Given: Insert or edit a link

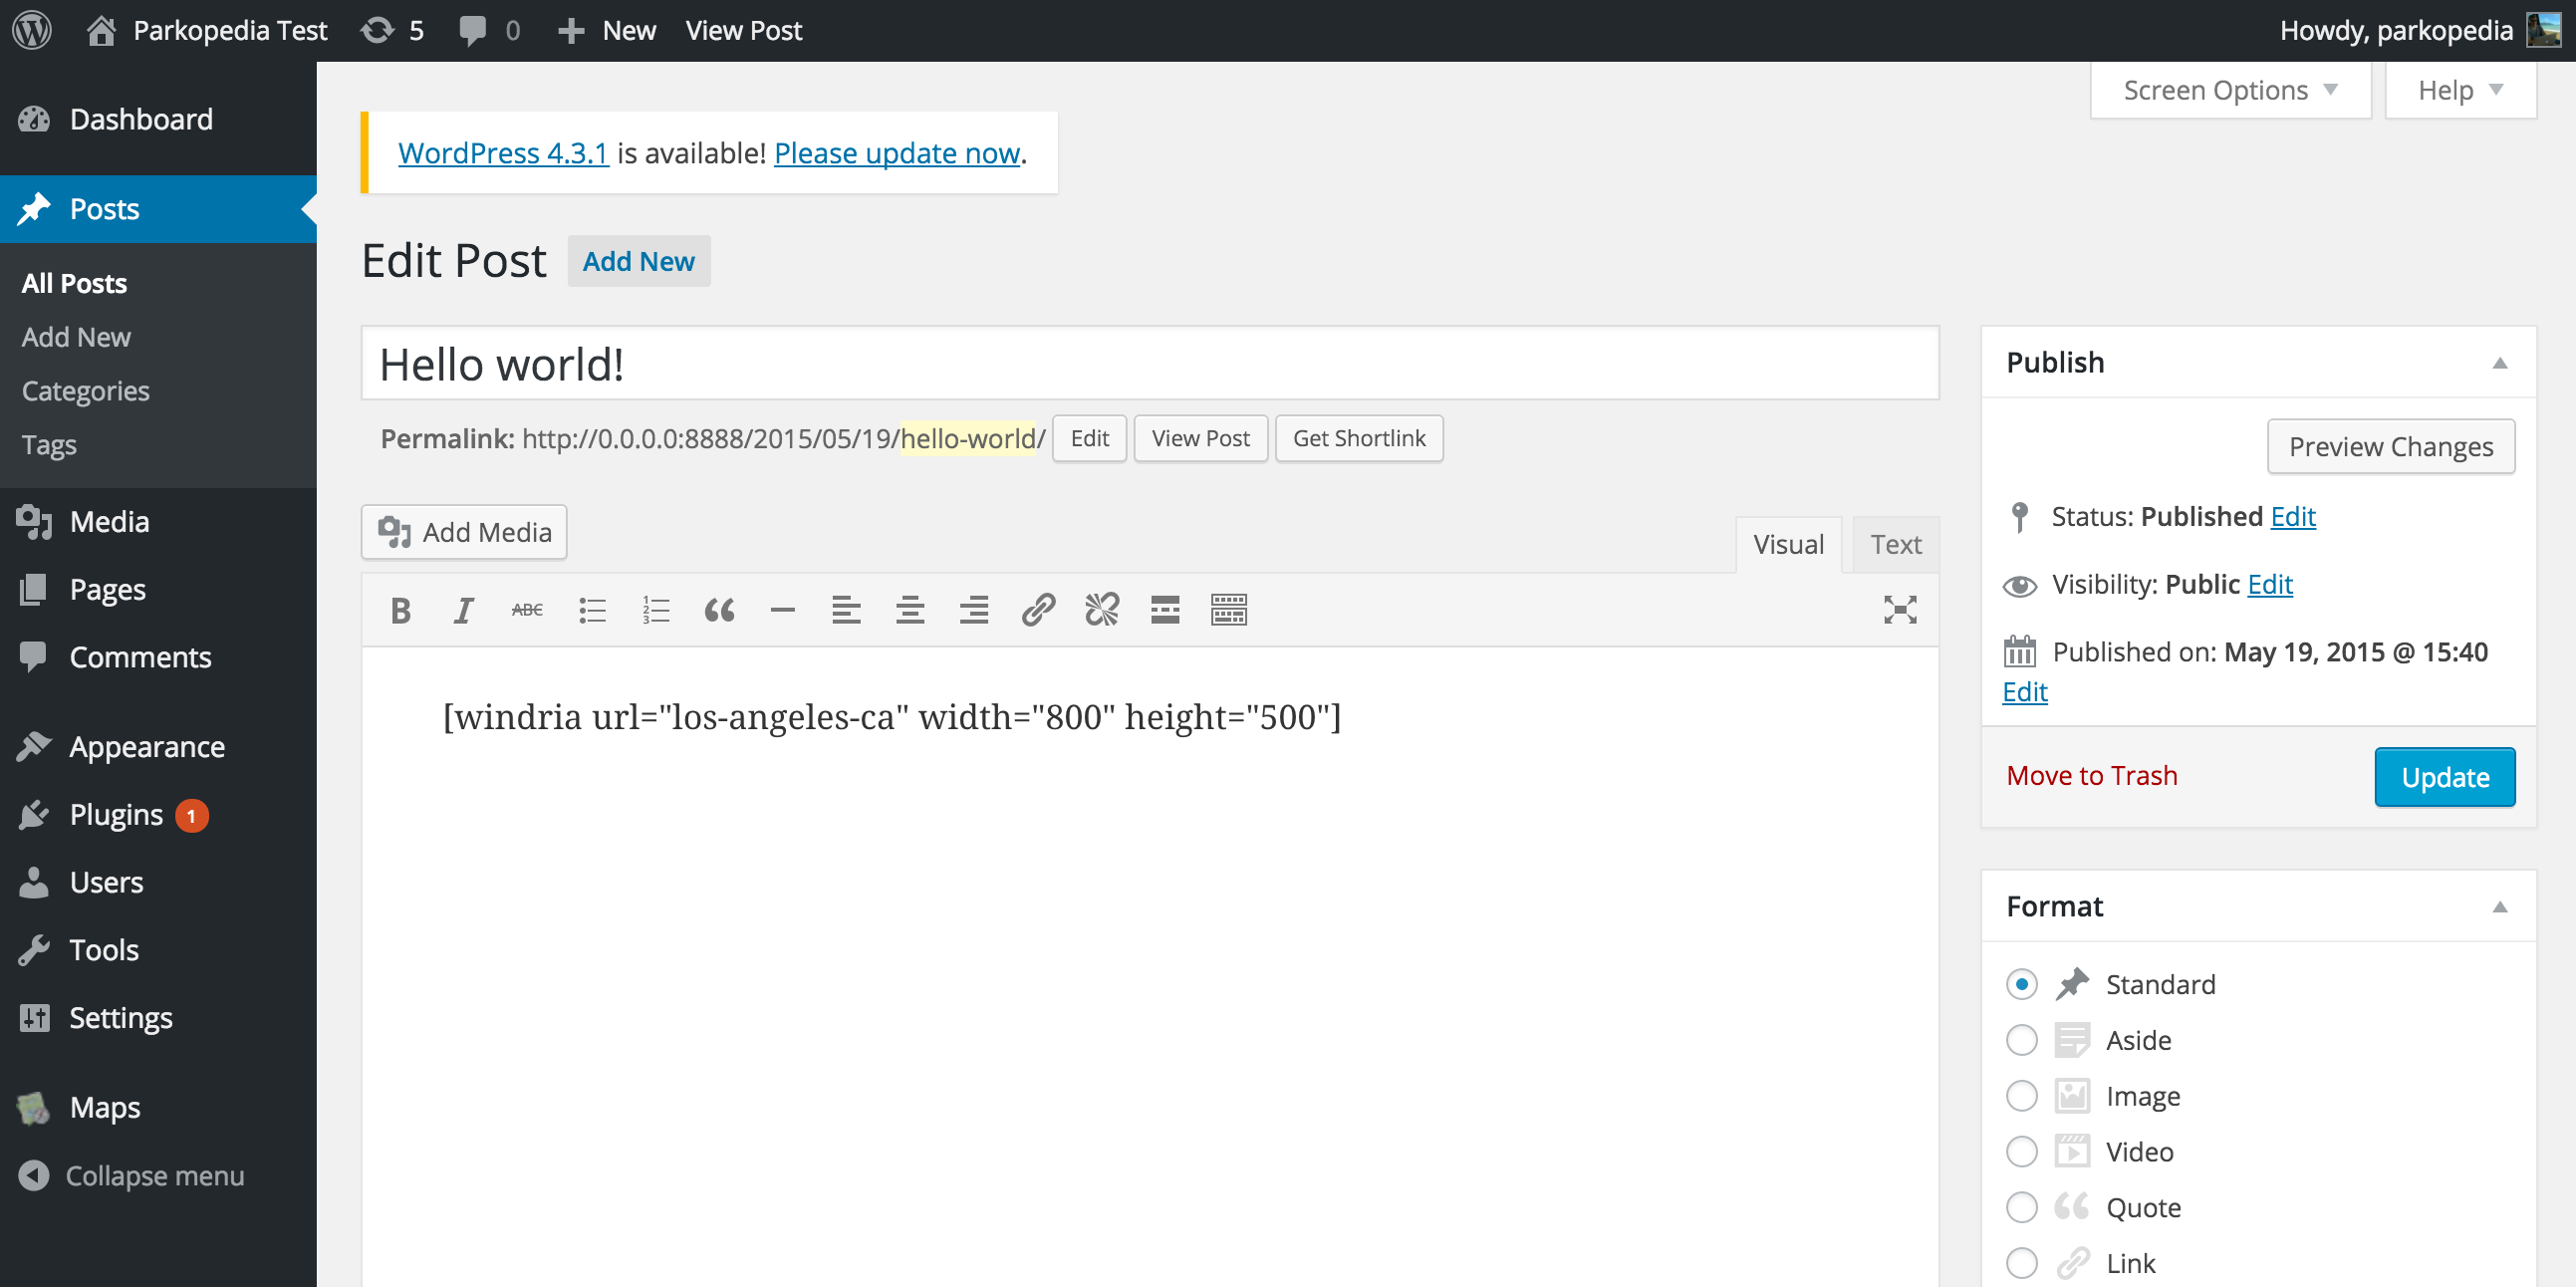Looking at the screenshot, I should tap(1038, 610).
